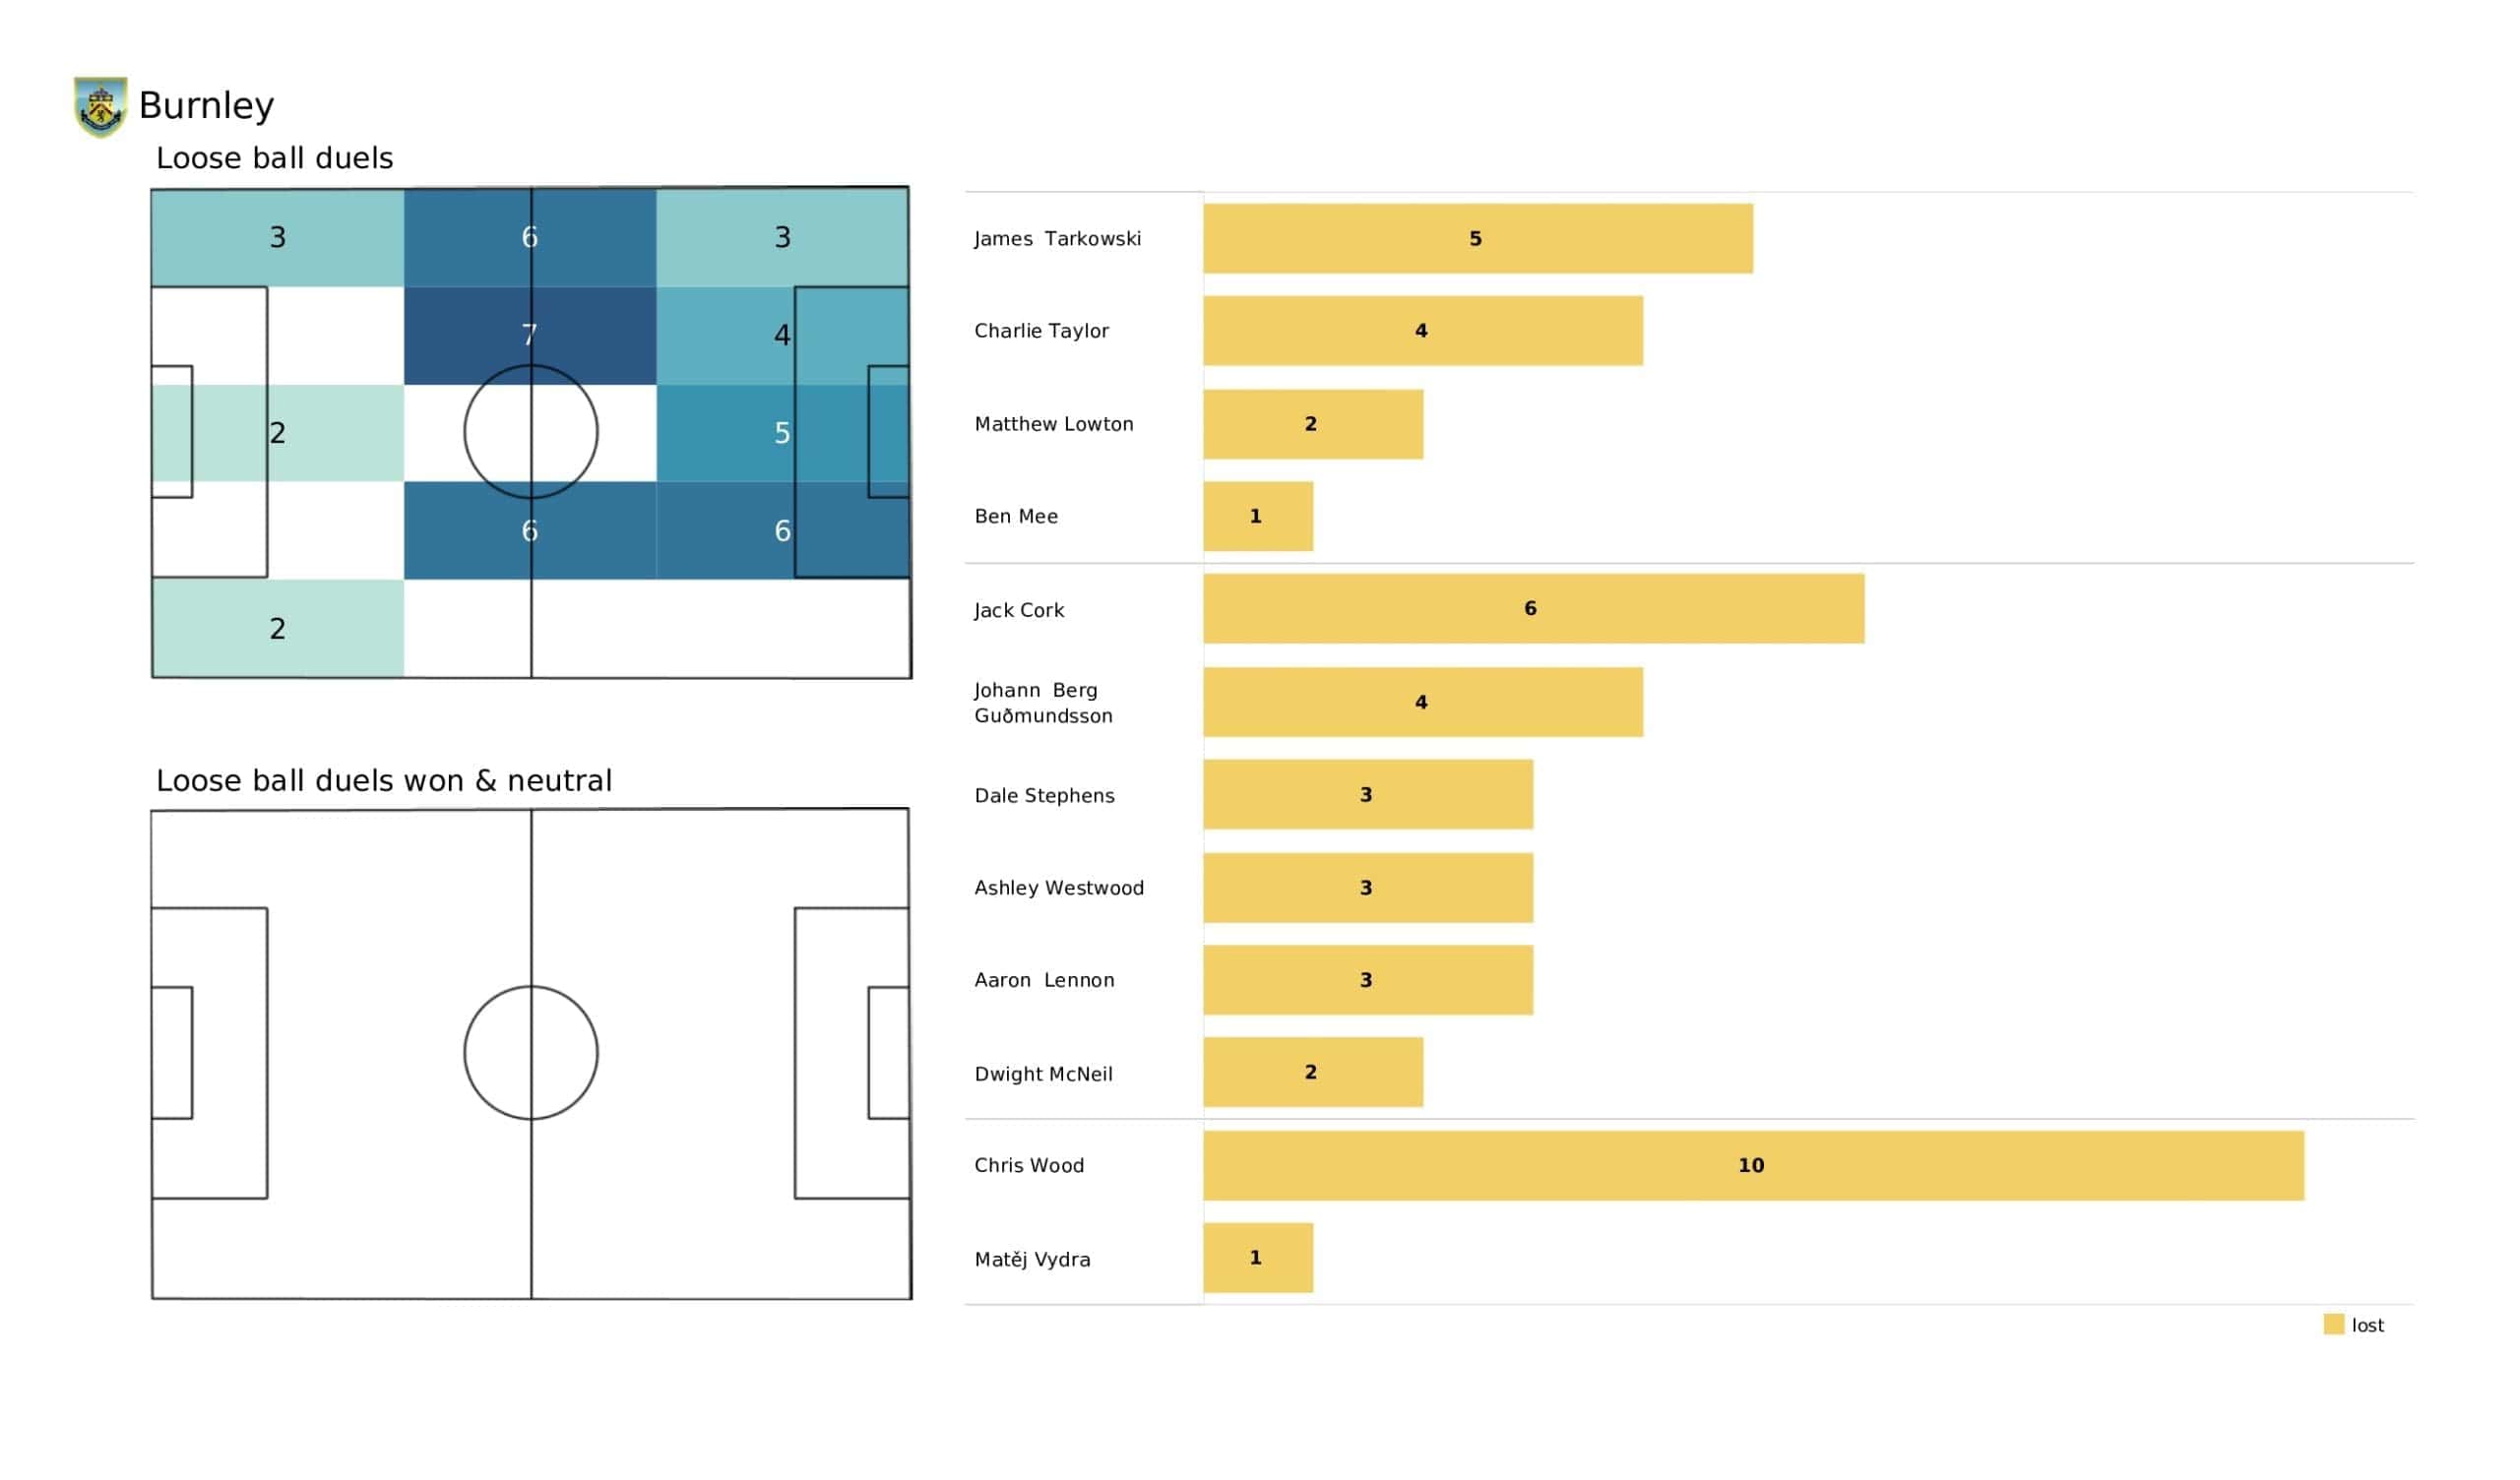This screenshot has width=2520, height=1480.
Task: Click the Charlie Taylor player label
Action: coord(1041,331)
